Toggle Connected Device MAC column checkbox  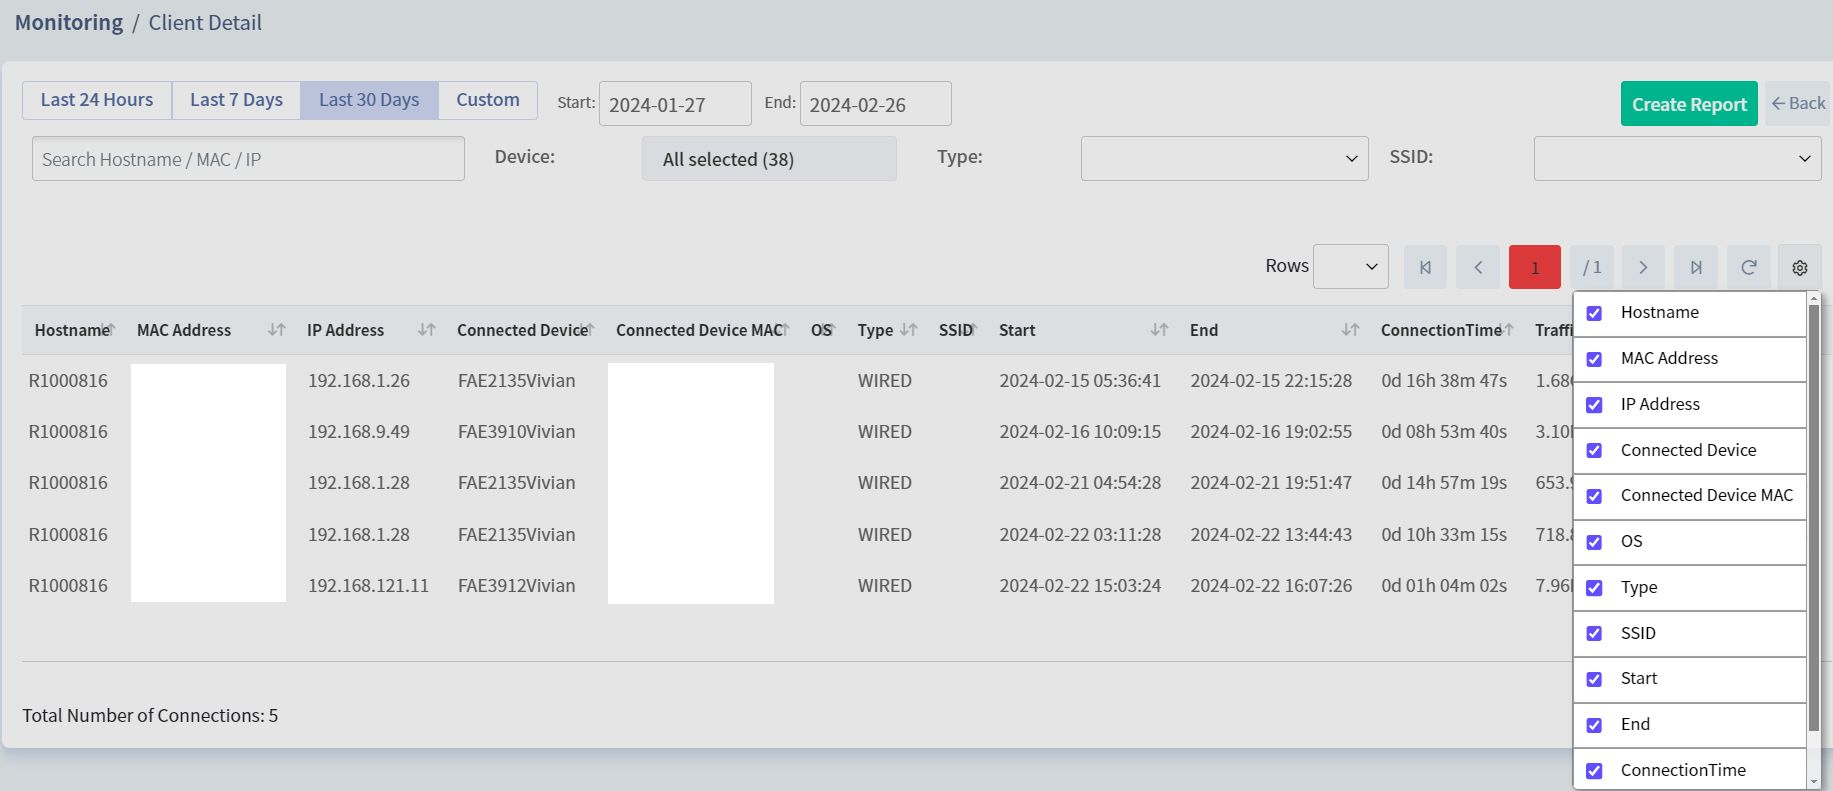pos(1594,496)
